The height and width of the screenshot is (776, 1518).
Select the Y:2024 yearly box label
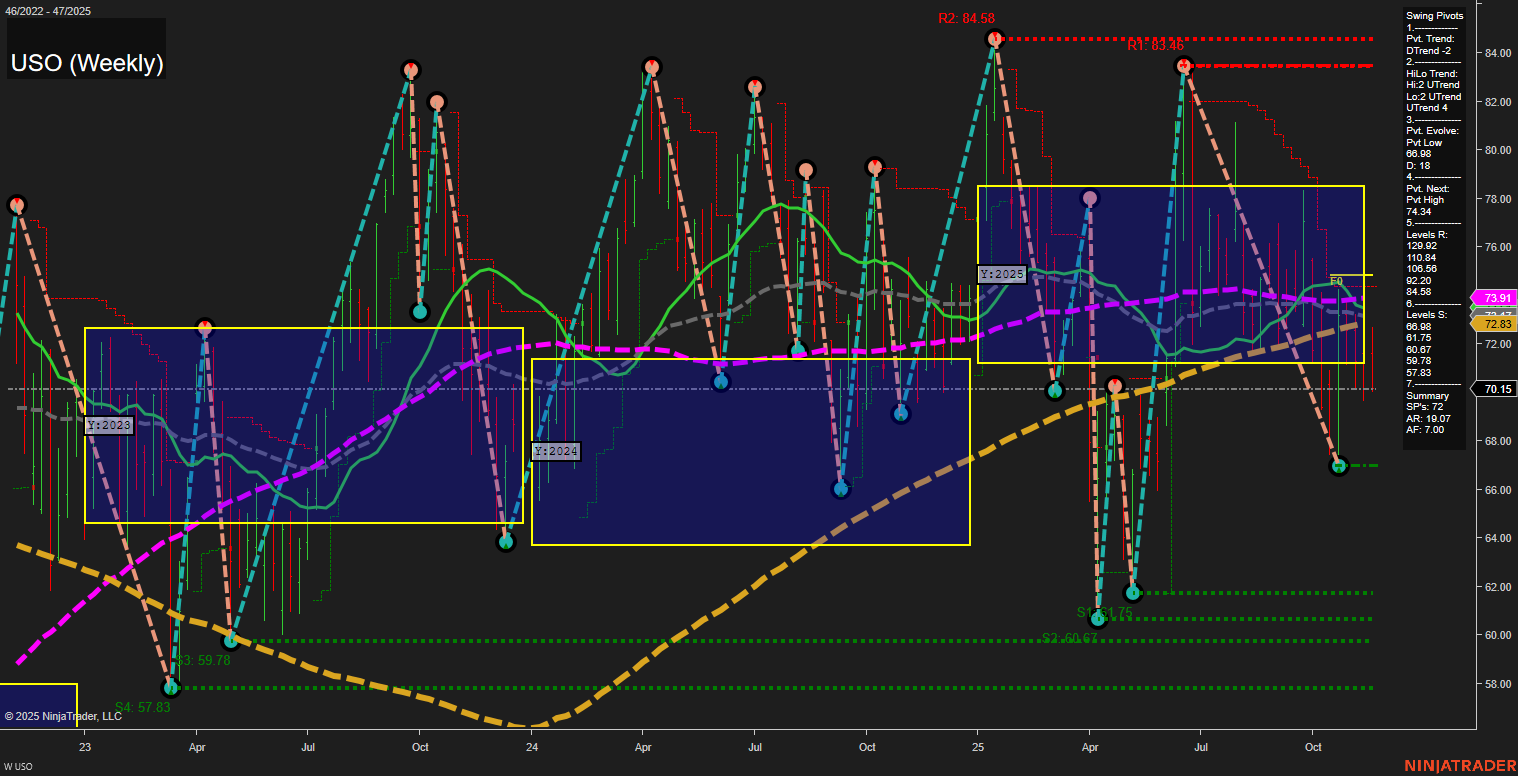(x=556, y=452)
